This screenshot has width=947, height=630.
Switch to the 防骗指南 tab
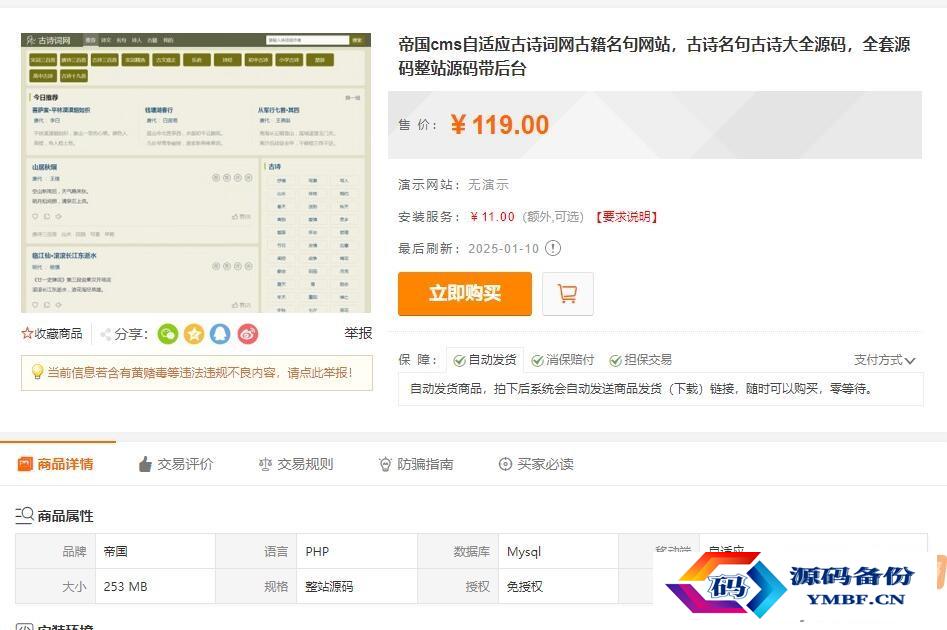[416, 464]
